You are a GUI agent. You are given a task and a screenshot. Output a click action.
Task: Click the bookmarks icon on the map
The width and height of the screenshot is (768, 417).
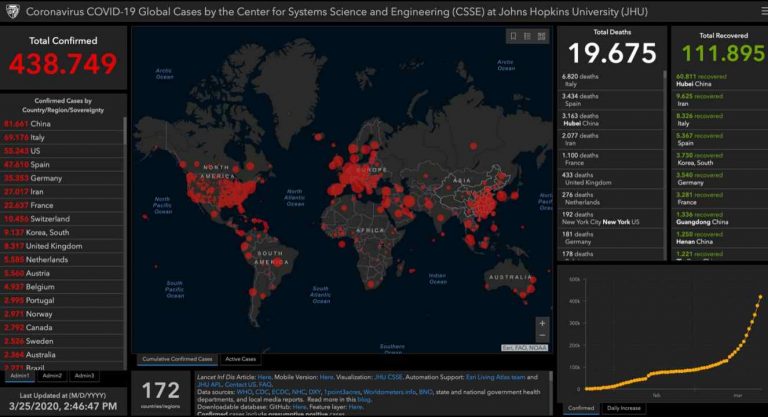tap(513, 36)
